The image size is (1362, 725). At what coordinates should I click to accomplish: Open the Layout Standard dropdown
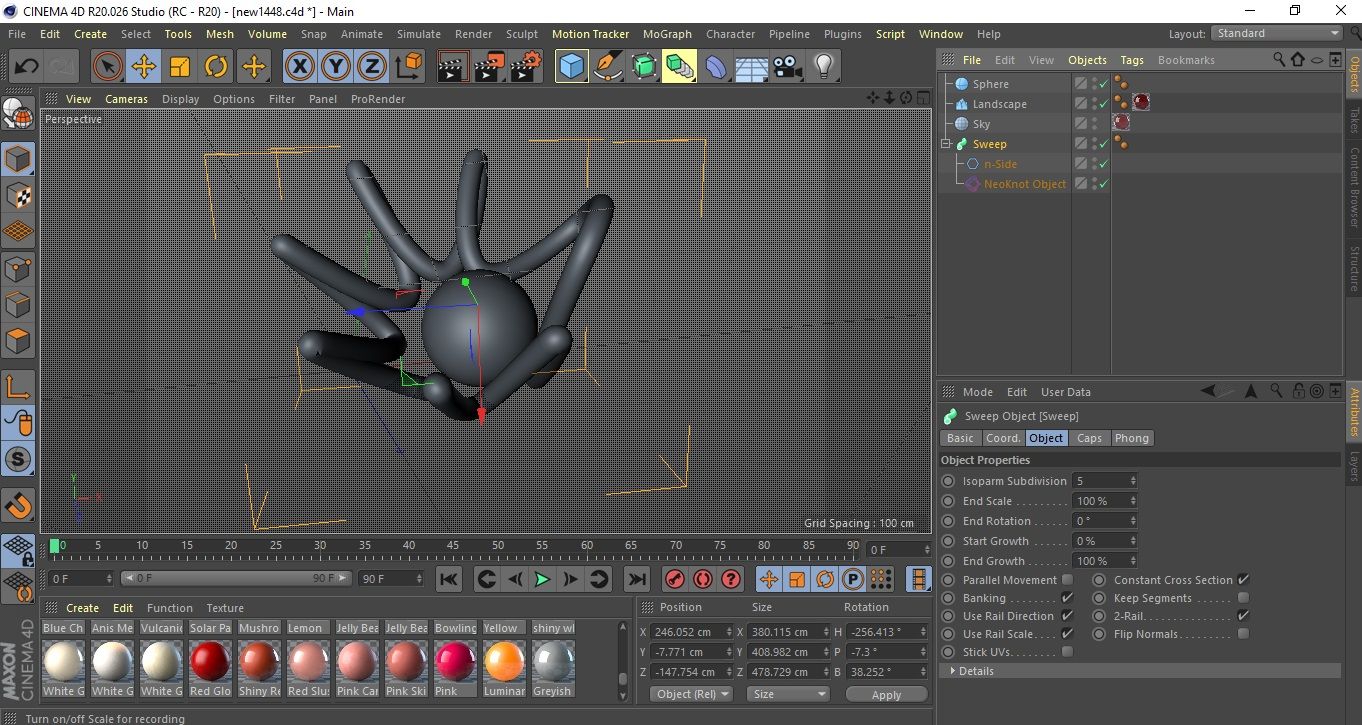point(1277,33)
